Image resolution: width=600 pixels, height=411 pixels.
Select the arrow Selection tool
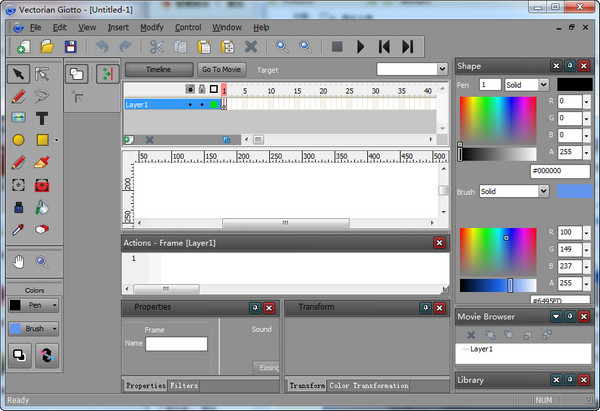18,74
